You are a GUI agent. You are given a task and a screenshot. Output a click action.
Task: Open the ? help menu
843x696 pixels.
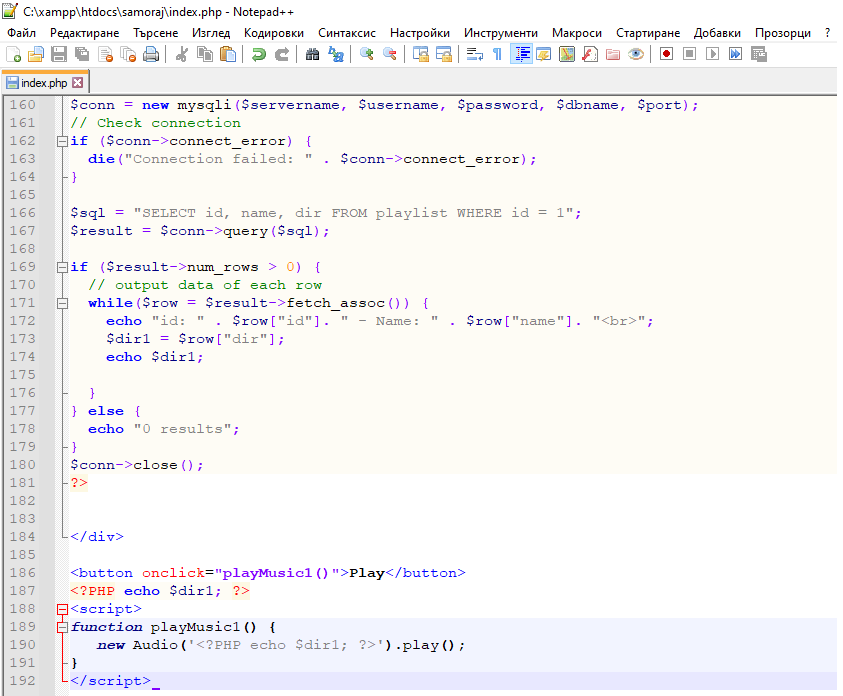(x=827, y=33)
